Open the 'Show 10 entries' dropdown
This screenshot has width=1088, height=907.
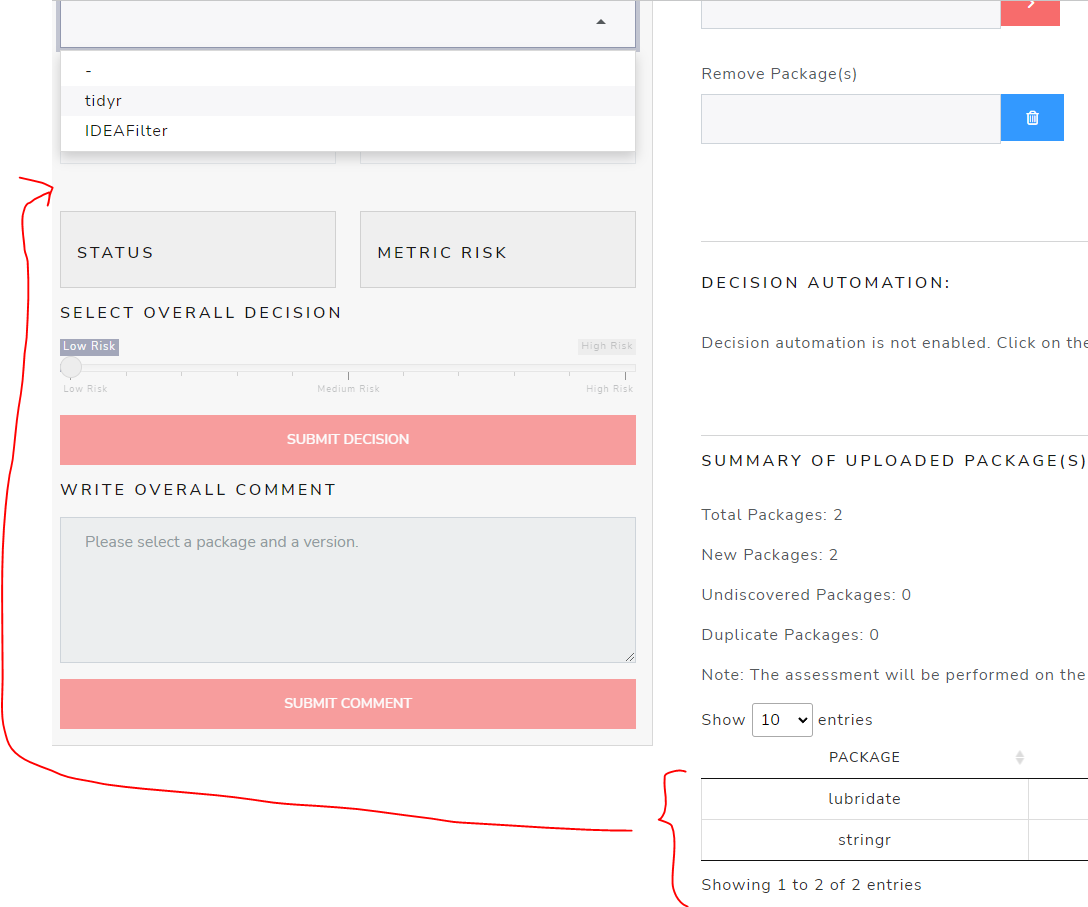(x=782, y=720)
